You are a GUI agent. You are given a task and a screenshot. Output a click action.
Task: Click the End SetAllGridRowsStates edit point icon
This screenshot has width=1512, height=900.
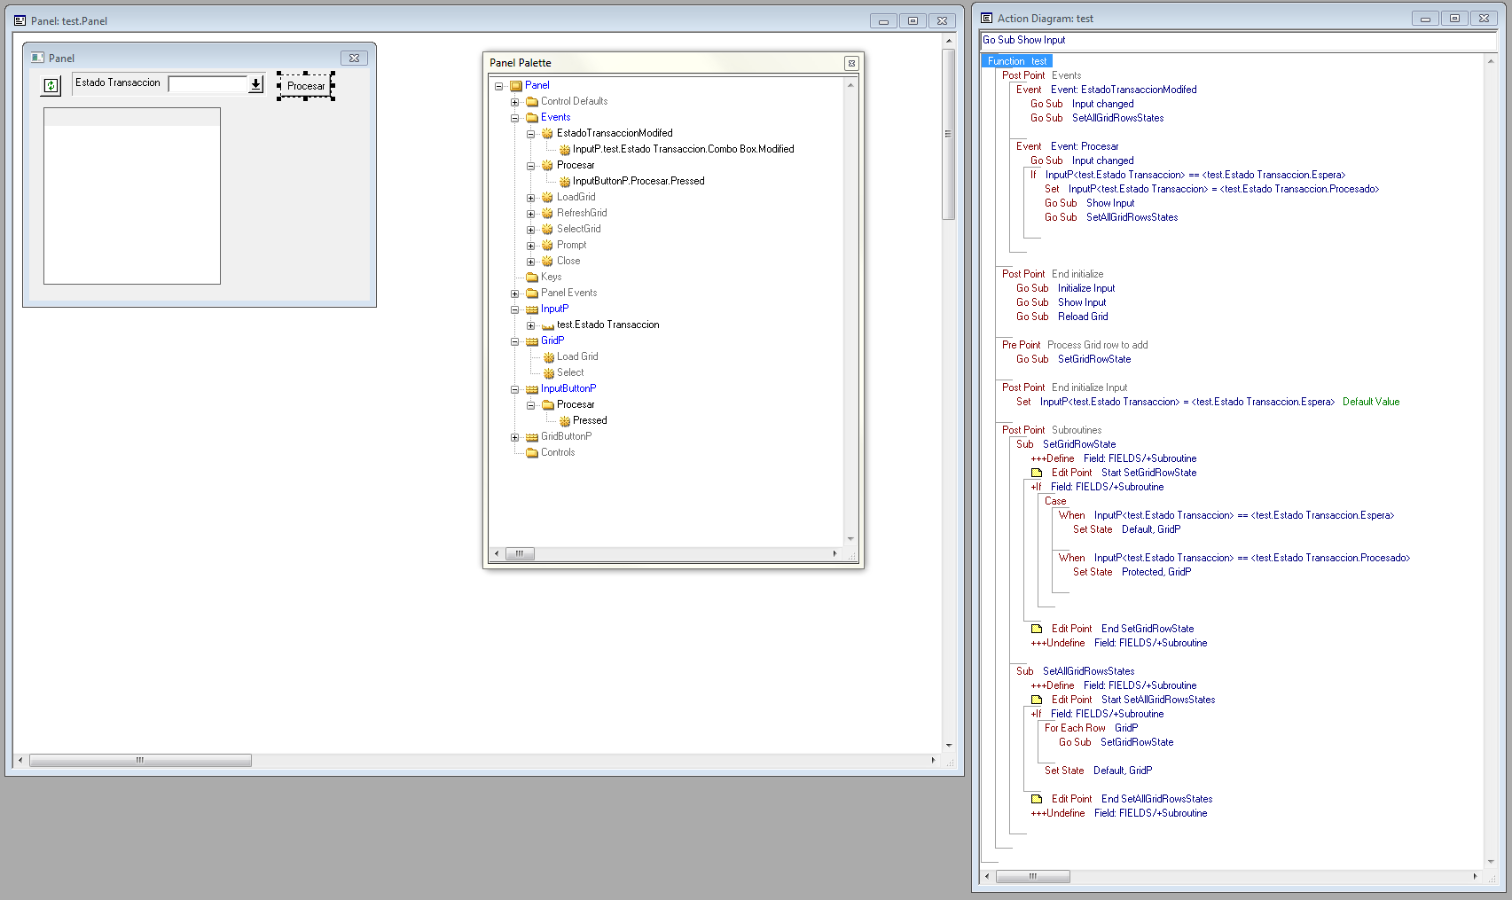tap(1037, 799)
